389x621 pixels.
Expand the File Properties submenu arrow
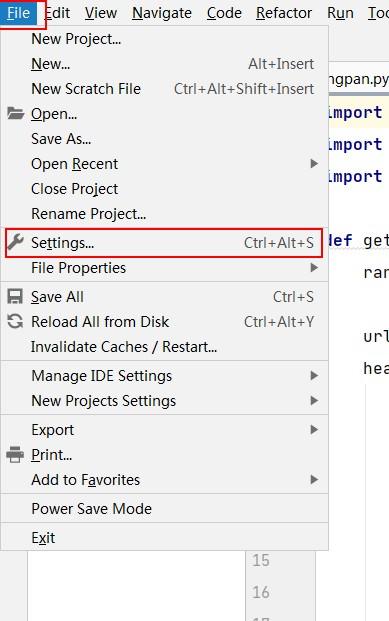[x=314, y=268]
